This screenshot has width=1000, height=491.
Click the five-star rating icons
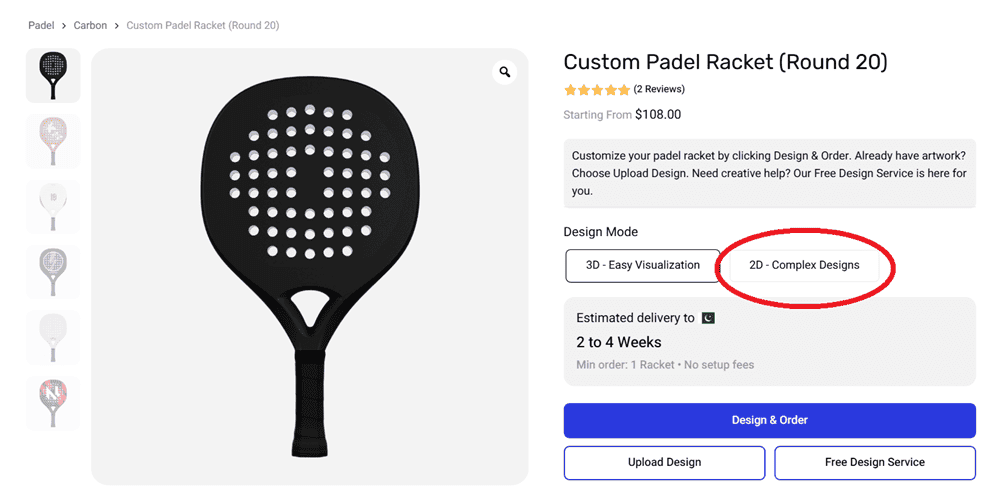[597, 90]
